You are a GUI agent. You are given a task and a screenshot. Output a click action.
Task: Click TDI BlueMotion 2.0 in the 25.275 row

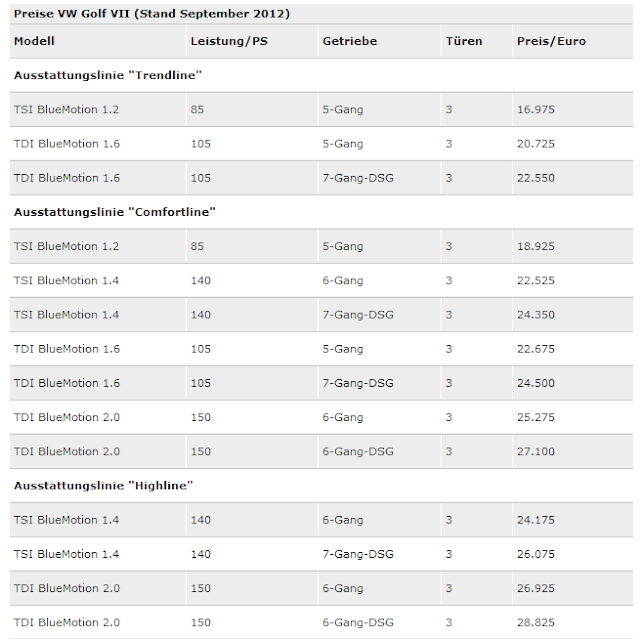66,417
